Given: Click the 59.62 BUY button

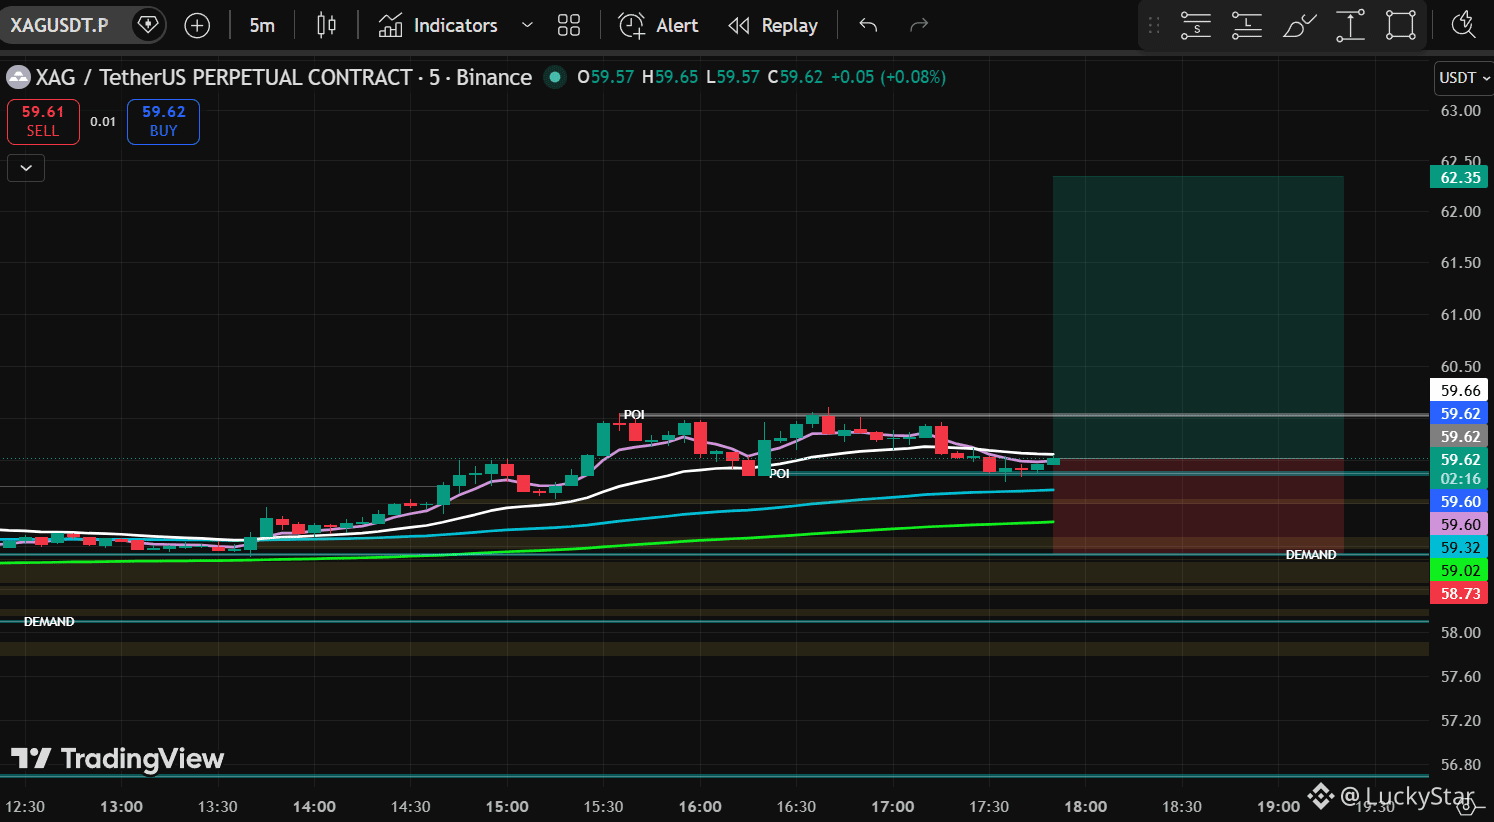Looking at the screenshot, I should coord(163,122).
